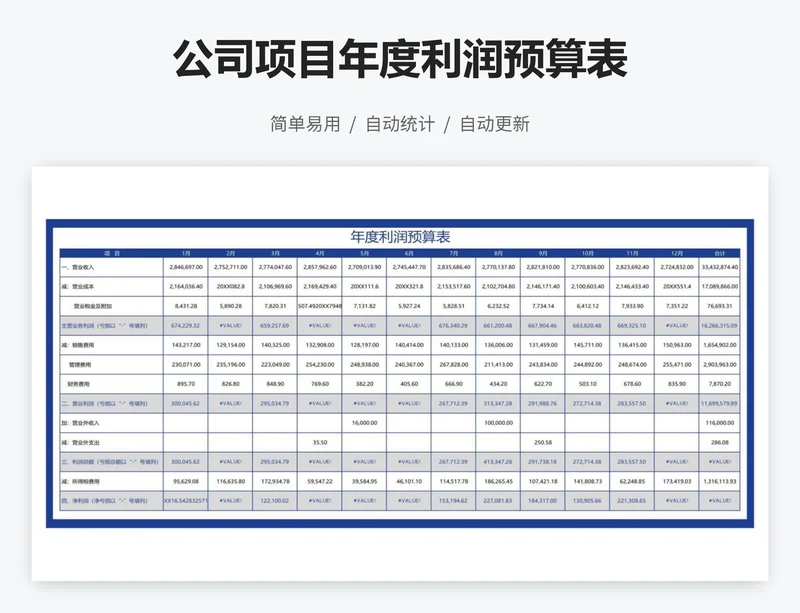The width and height of the screenshot is (800, 613).
Task: Click cell with value 2,846,697.00
Action: click(x=186, y=267)
